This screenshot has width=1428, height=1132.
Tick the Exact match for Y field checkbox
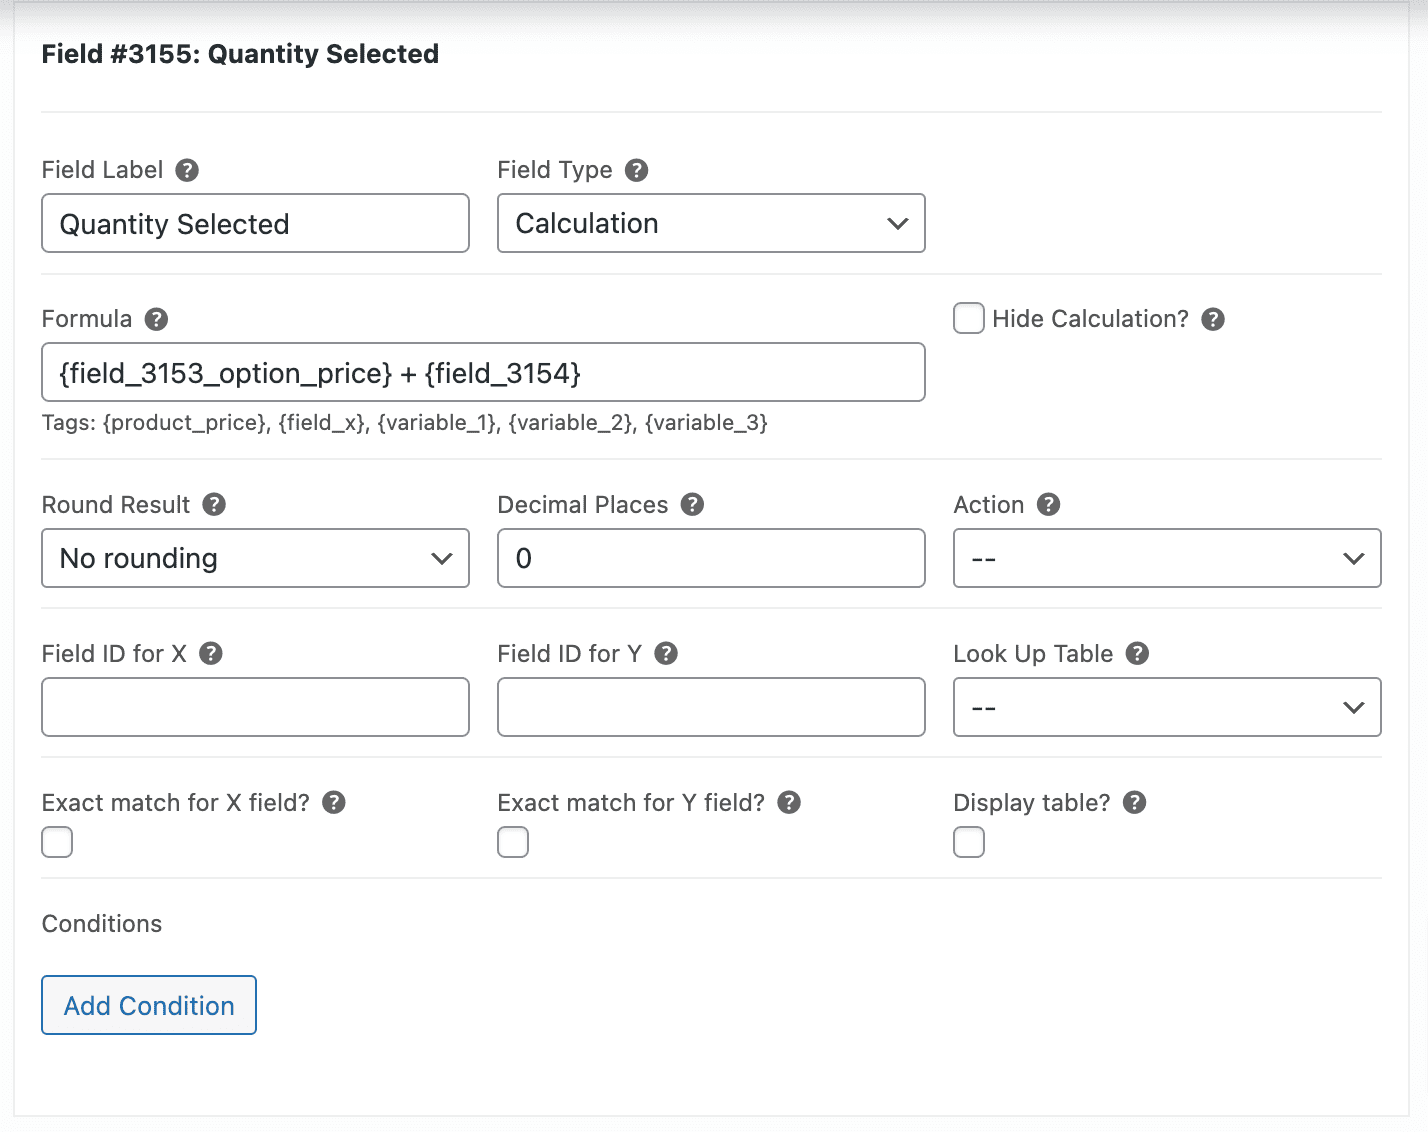[x=513, y=842]
